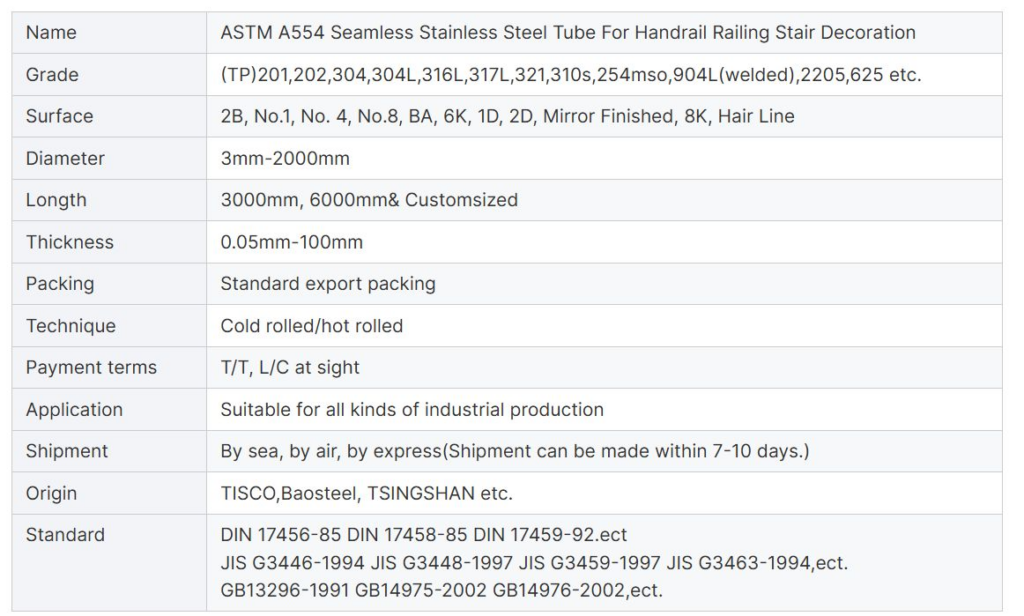Screen dimensions: 1024x616
Task: Click the DIN 17456-85 standard line
Action: click(423, 535)
